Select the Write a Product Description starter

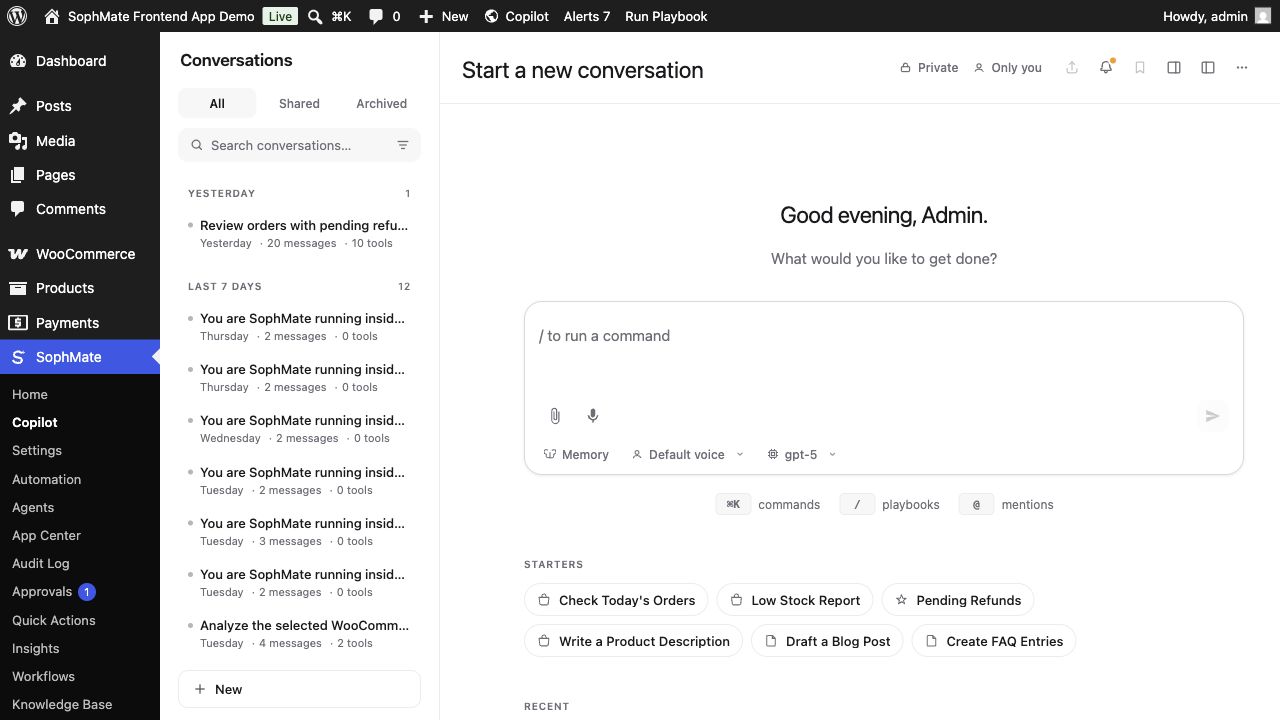tap(633, 641)
